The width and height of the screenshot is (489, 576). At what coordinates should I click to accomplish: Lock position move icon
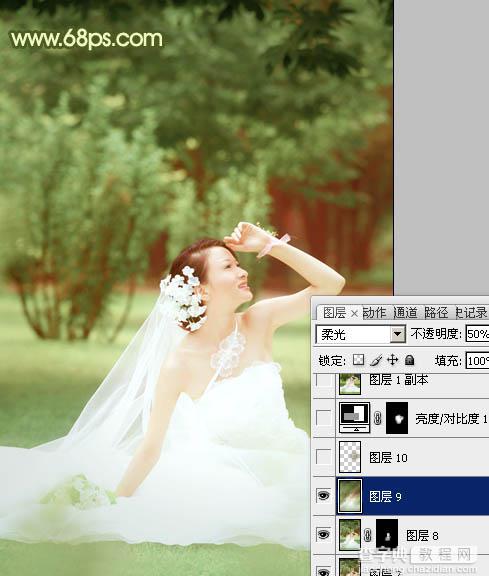point(392,360)
